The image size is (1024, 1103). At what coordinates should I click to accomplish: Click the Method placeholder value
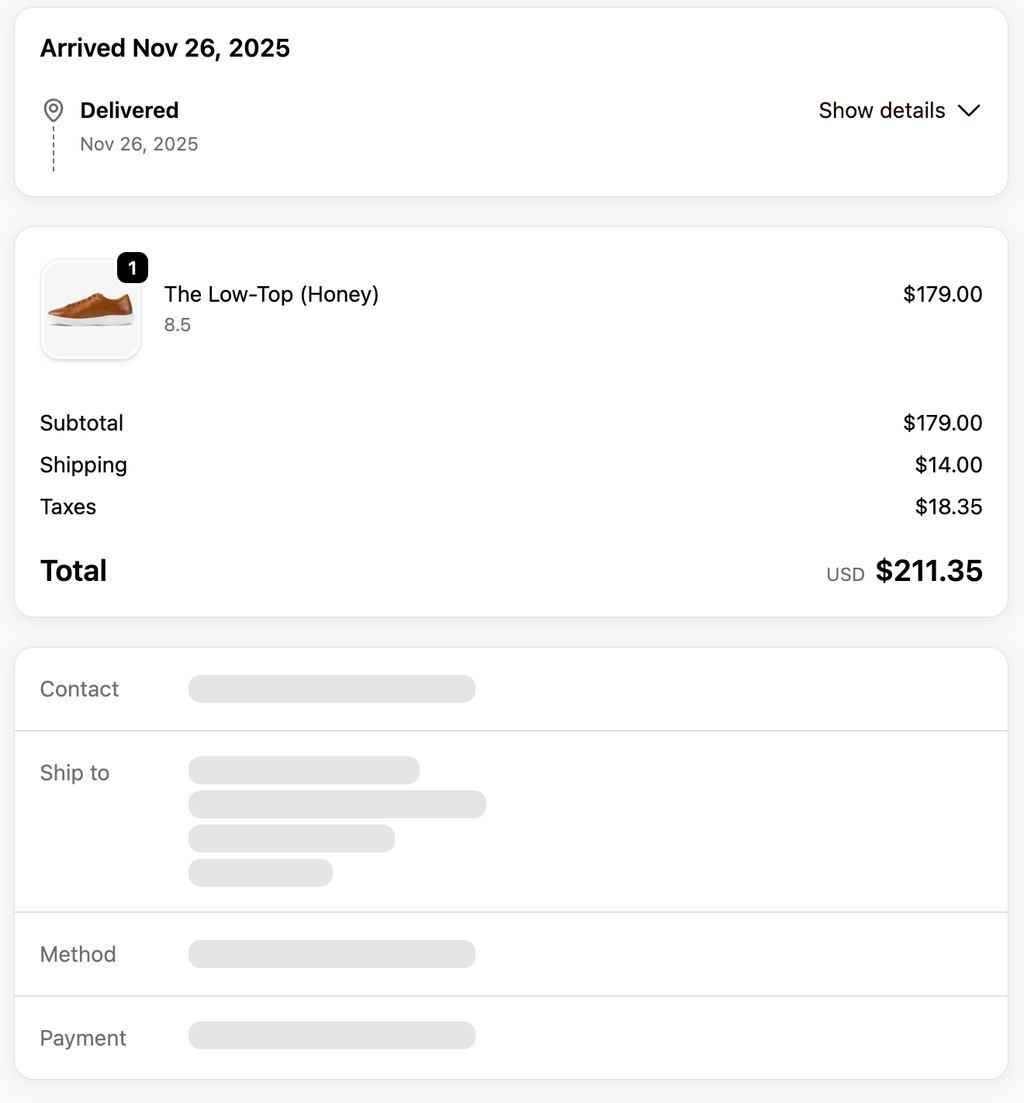point(332,954)
